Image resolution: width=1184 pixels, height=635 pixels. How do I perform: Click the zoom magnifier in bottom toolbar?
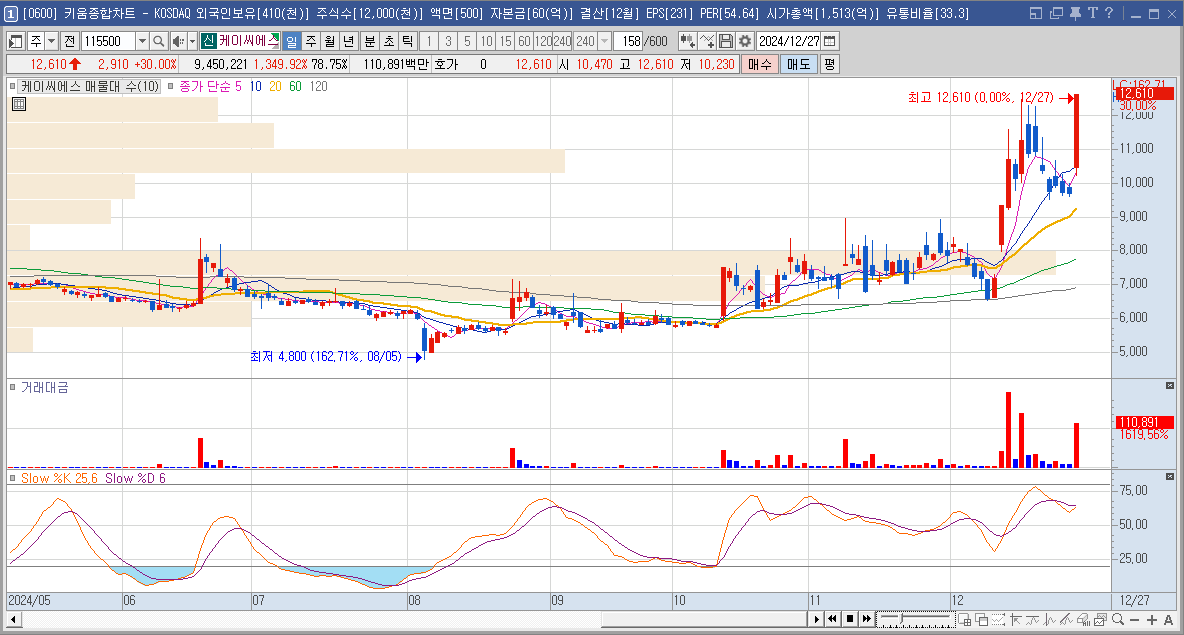[1118, 619]
